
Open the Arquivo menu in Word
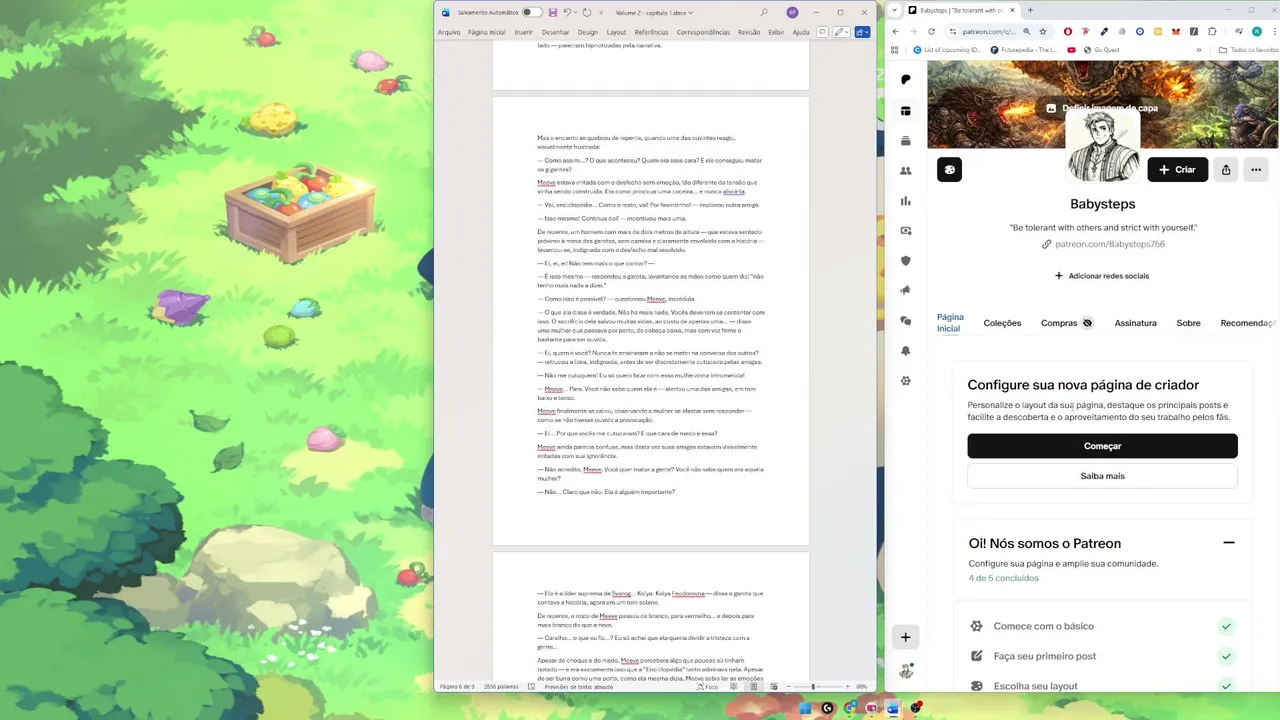[449, 32]
